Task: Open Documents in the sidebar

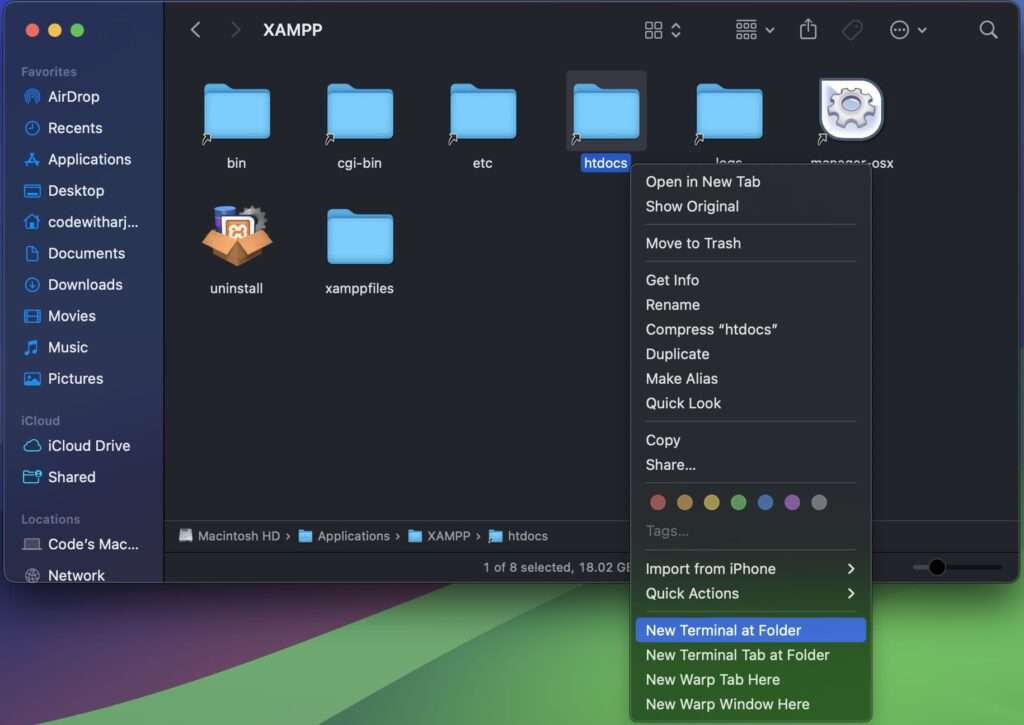Action: click(x=86, y=253)
